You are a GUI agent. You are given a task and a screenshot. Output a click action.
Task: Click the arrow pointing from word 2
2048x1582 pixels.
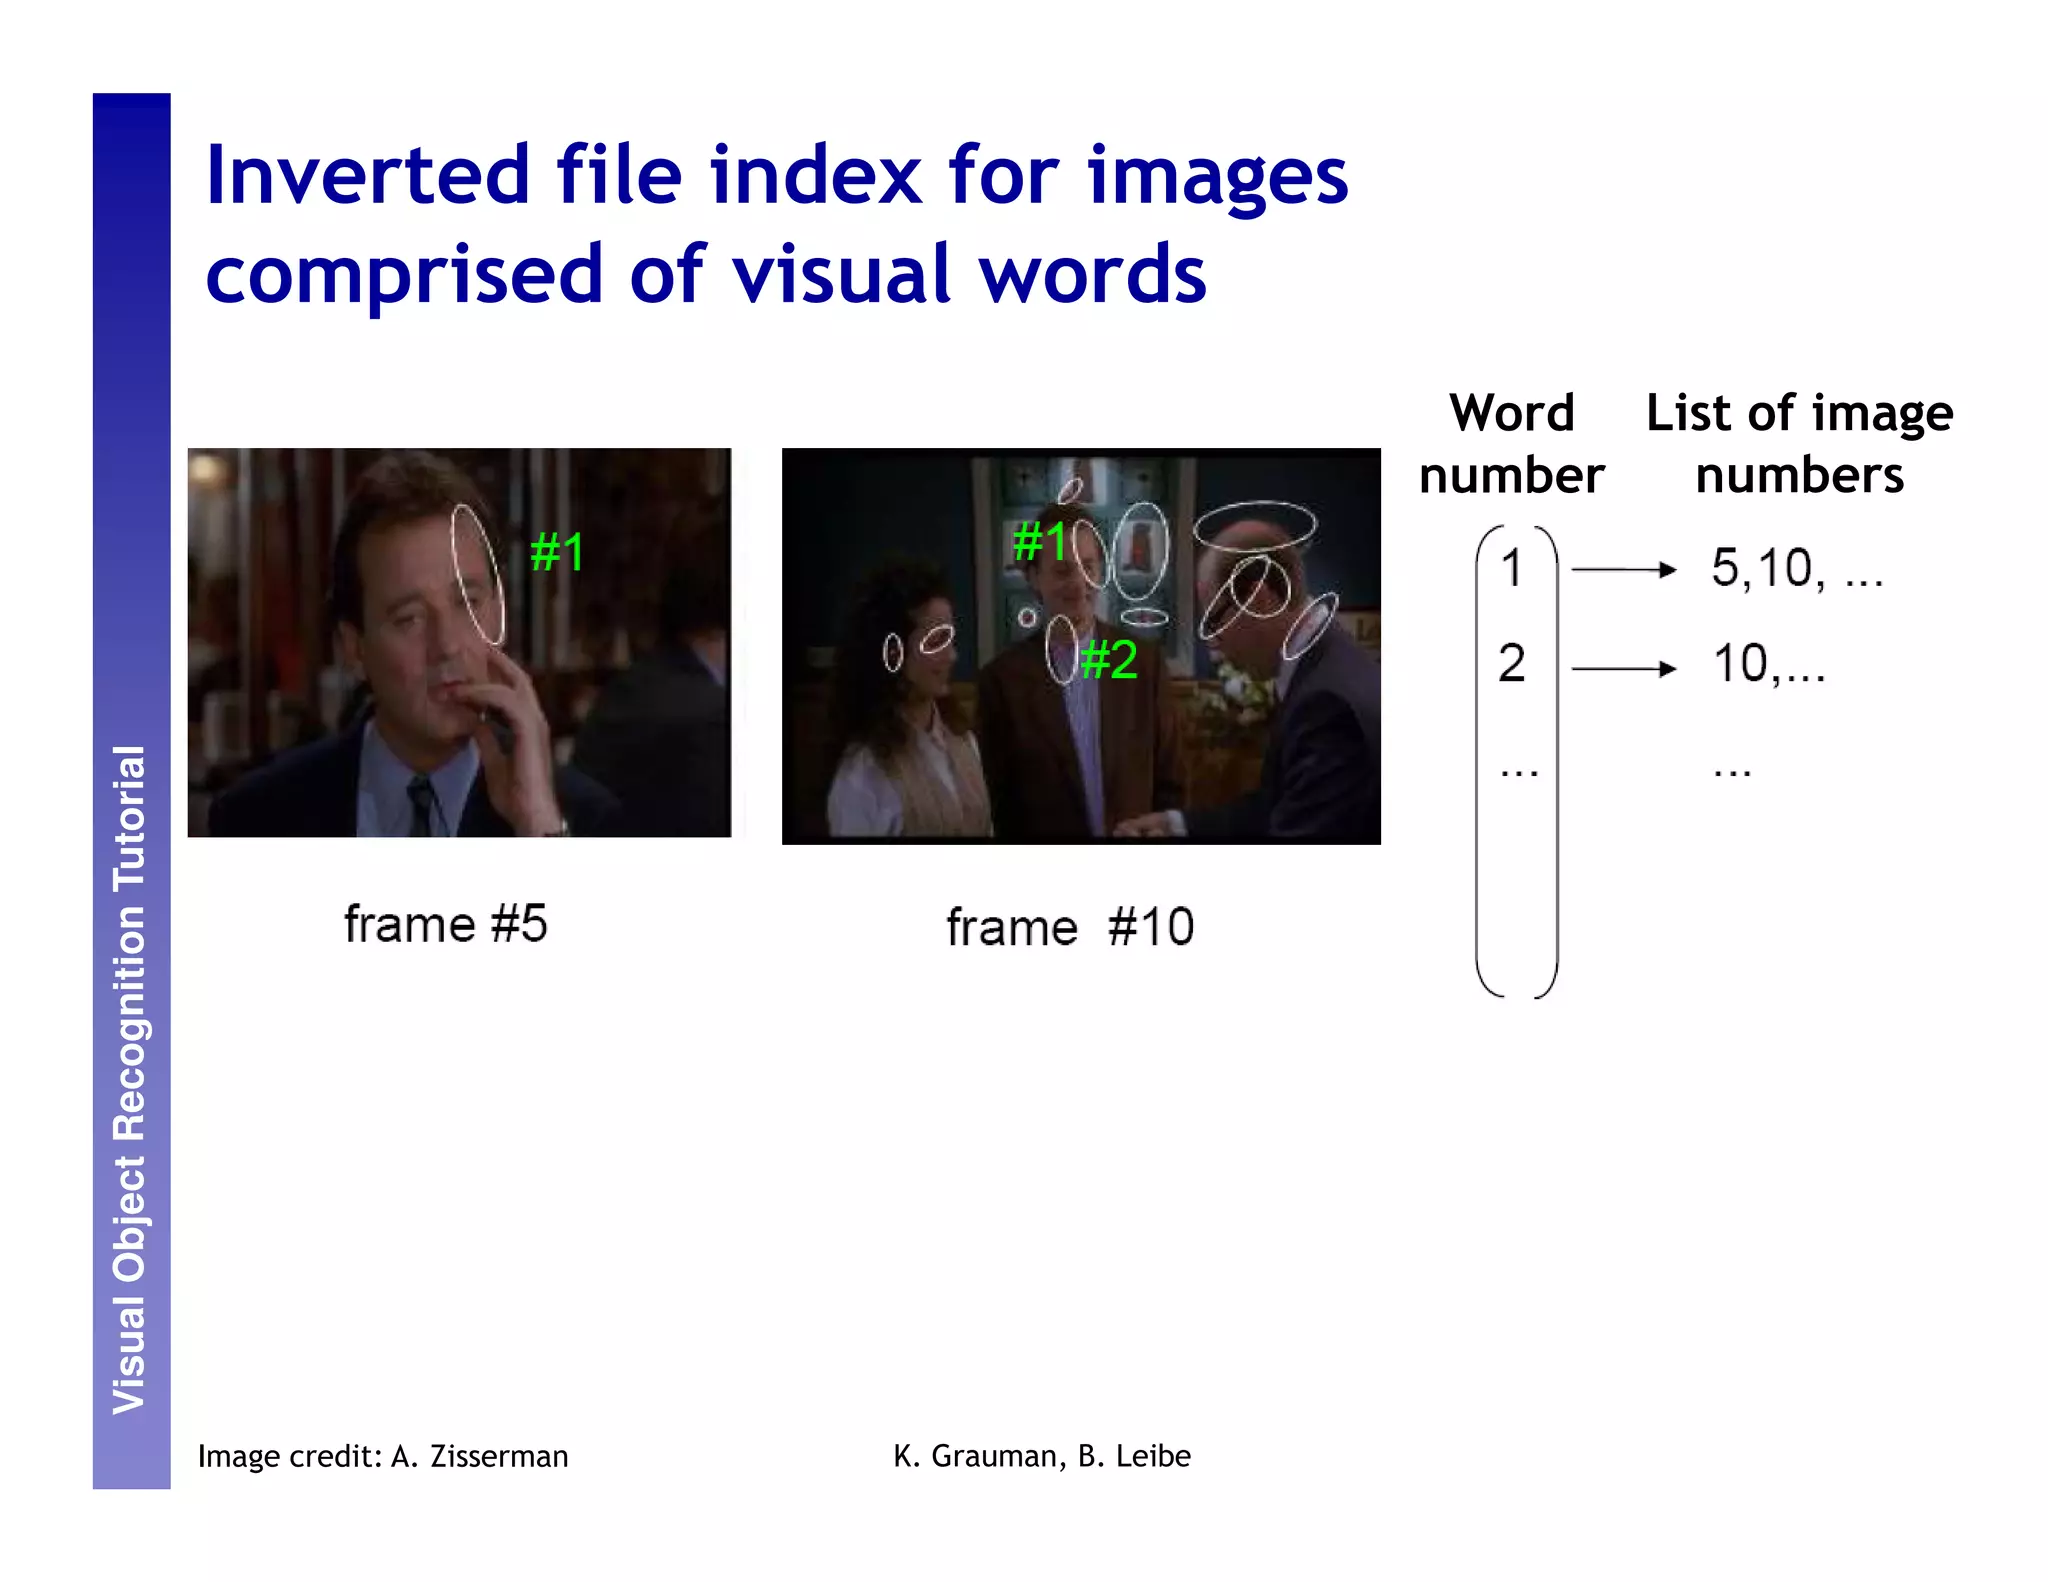(1624, 668)
